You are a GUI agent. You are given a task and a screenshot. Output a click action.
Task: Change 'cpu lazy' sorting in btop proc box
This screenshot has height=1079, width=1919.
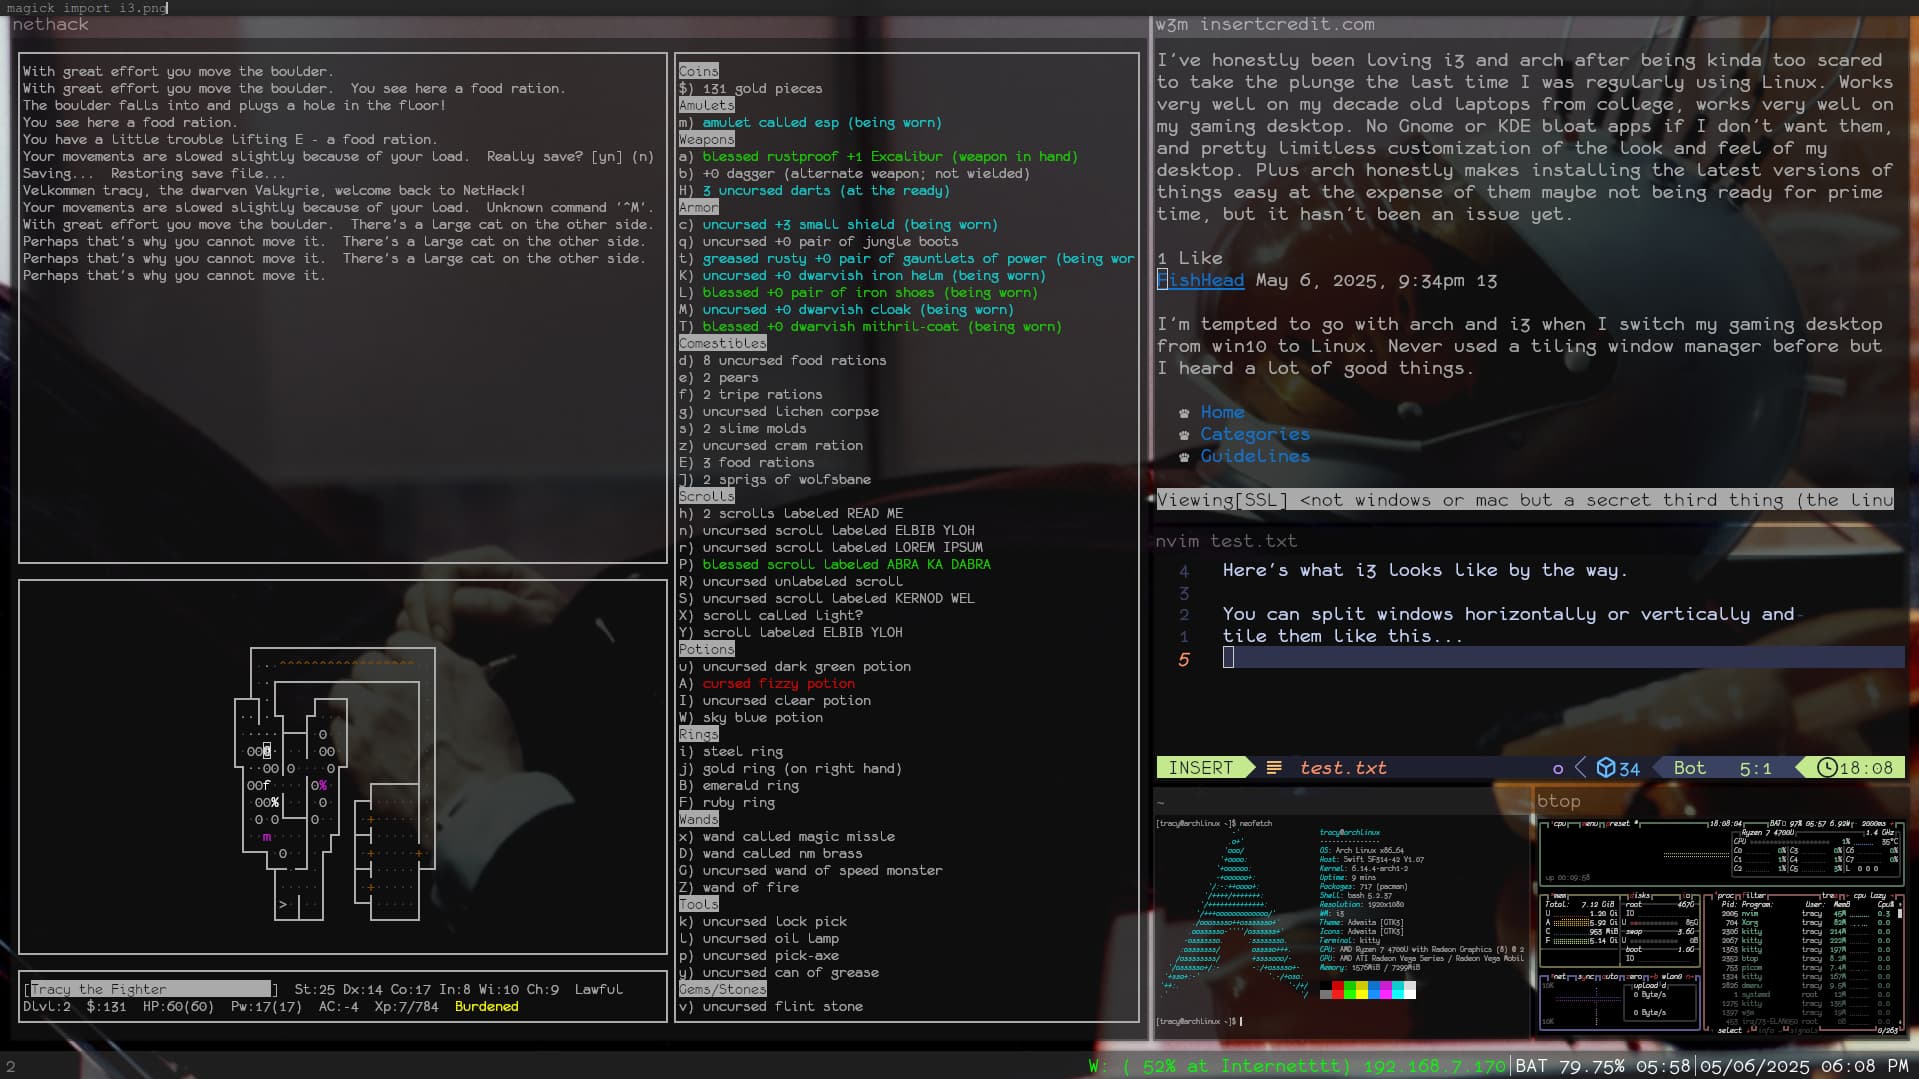coord(1870,896)
